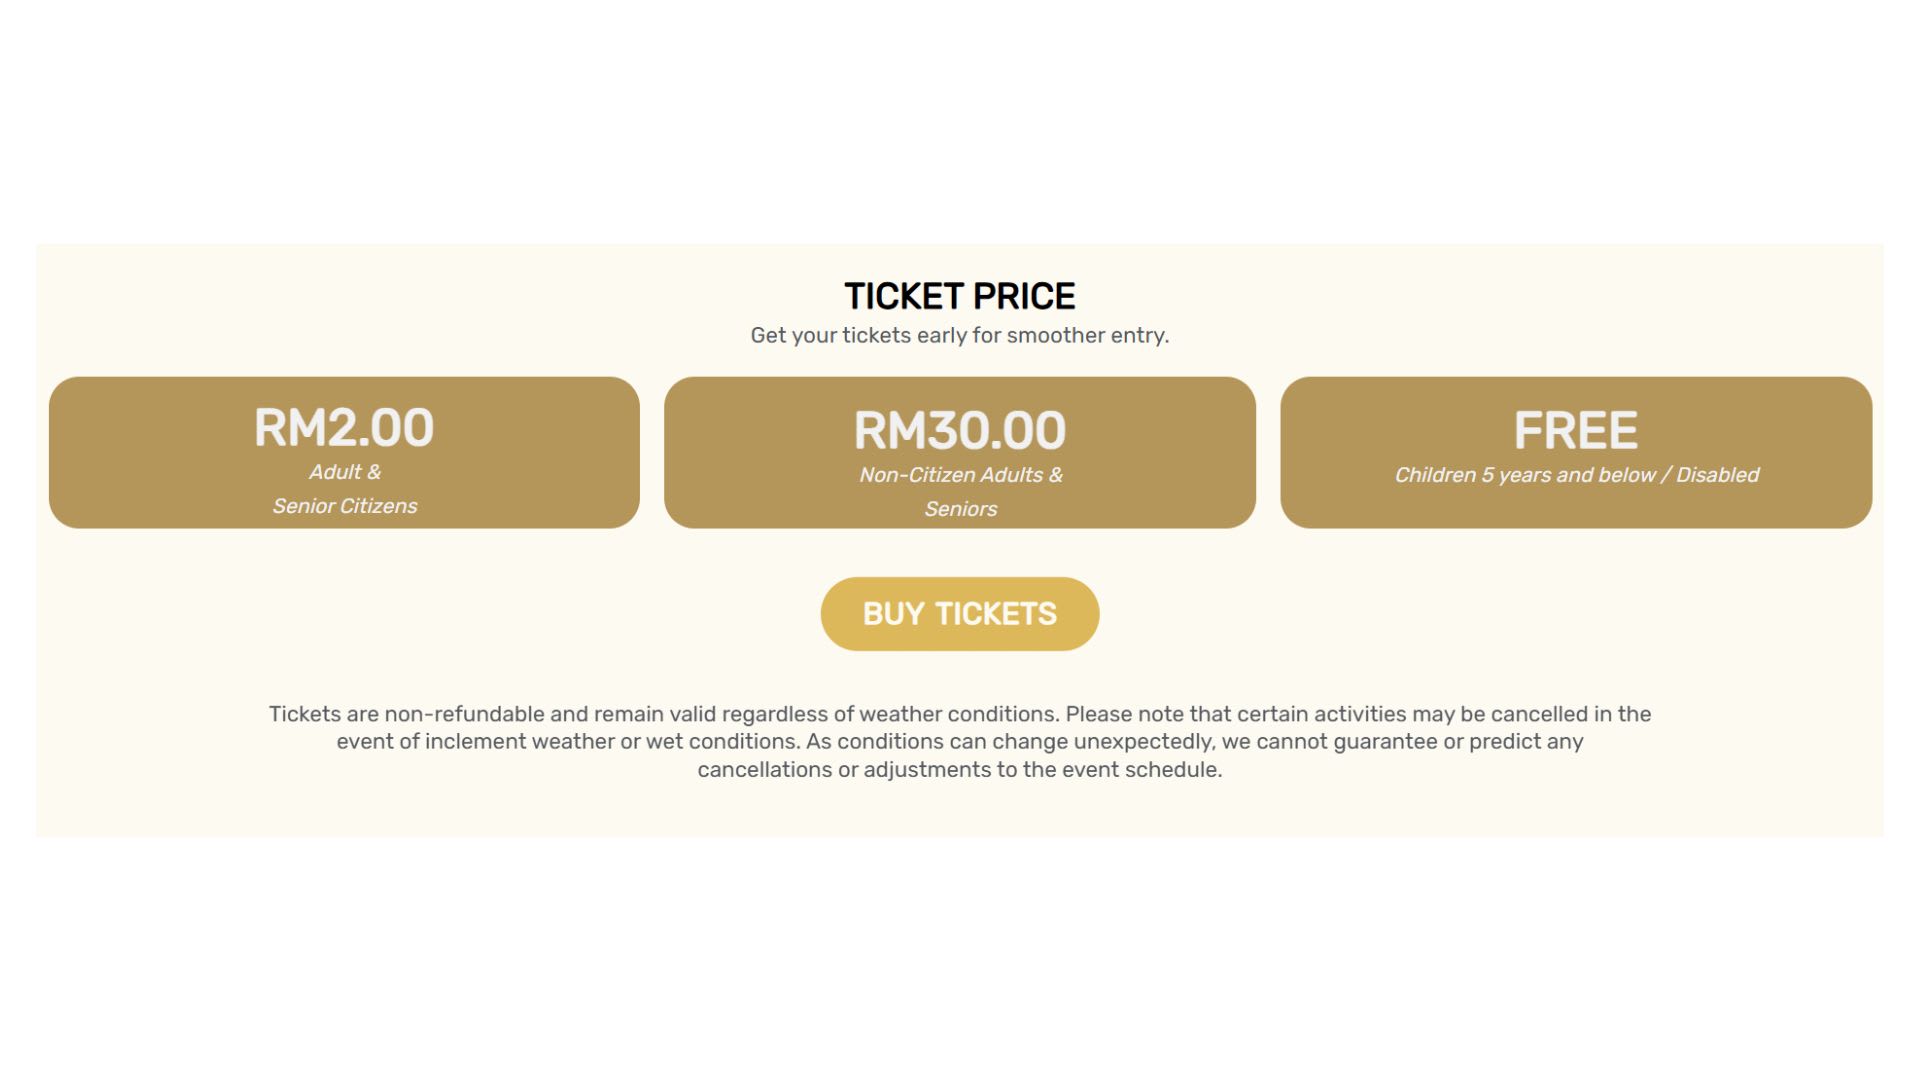Click the 'Non-Citizen Adults &' label line

(x=960, y=475)
